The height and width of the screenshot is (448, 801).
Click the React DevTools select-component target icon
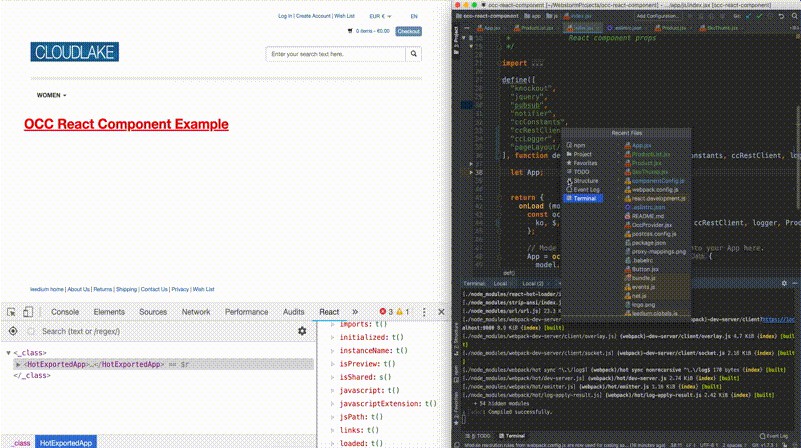pos(13,331)
